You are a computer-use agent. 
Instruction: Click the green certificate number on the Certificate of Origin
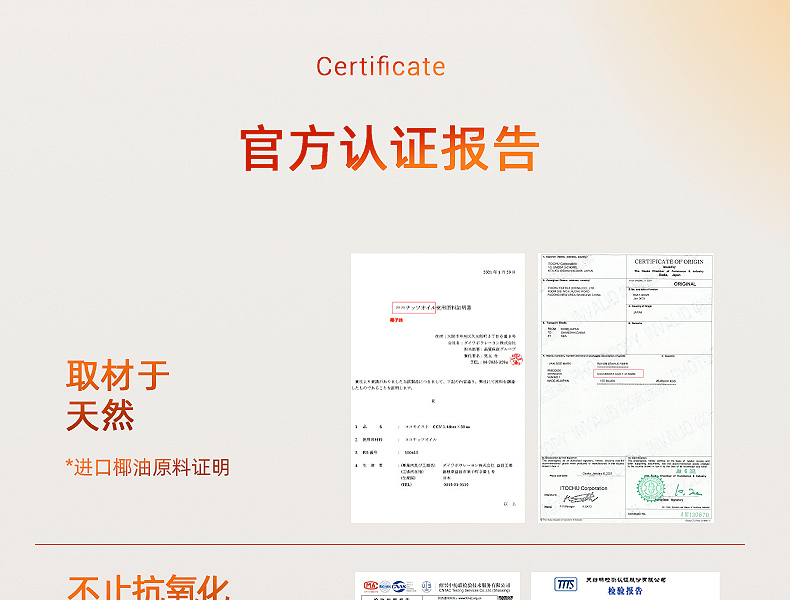click(x=695, y=514)
